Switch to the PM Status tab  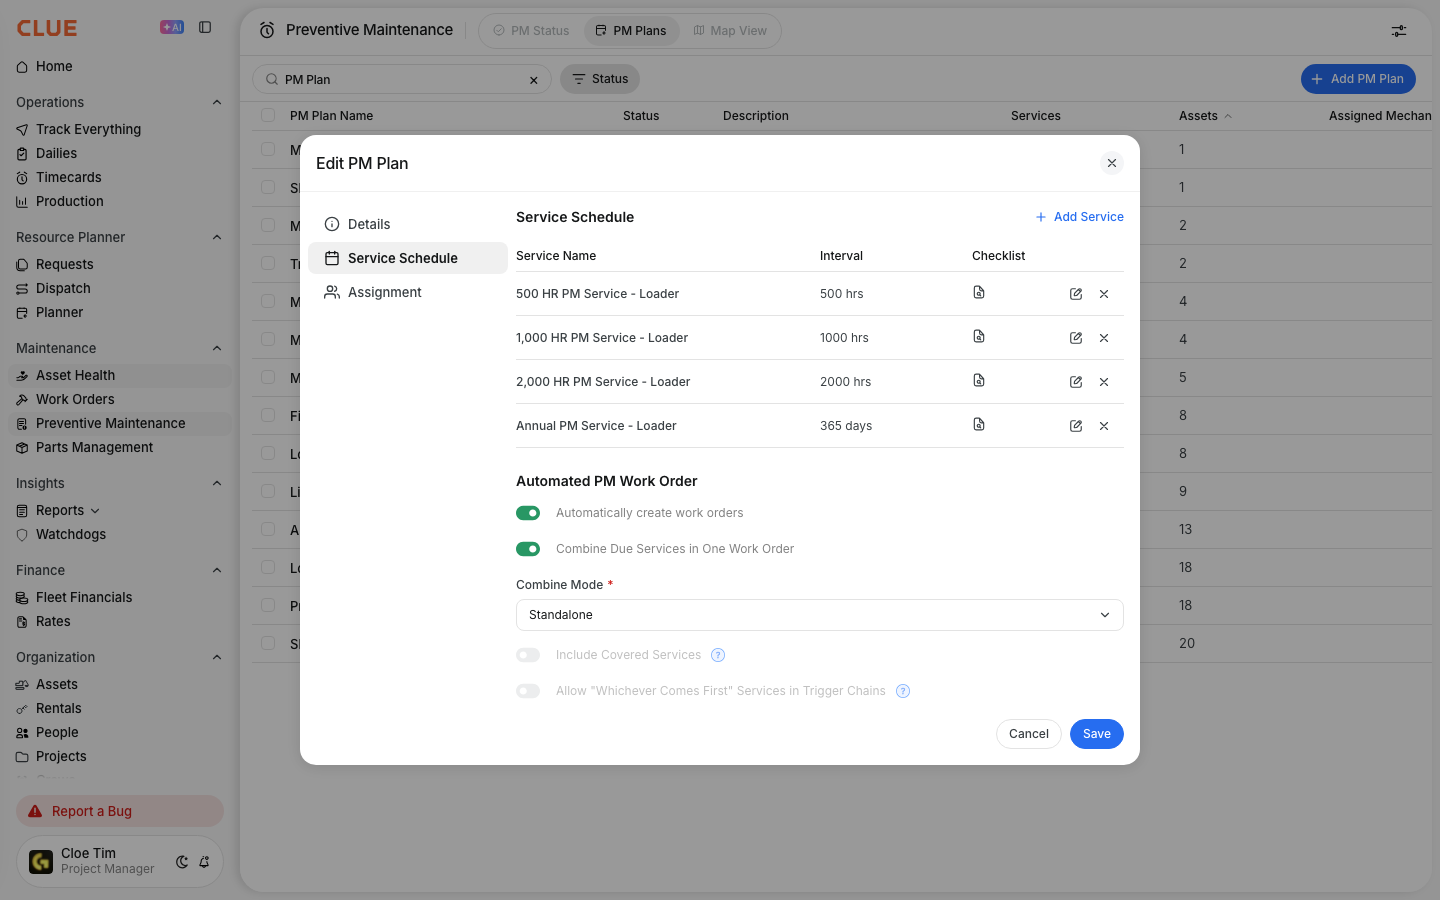point(532,31)
